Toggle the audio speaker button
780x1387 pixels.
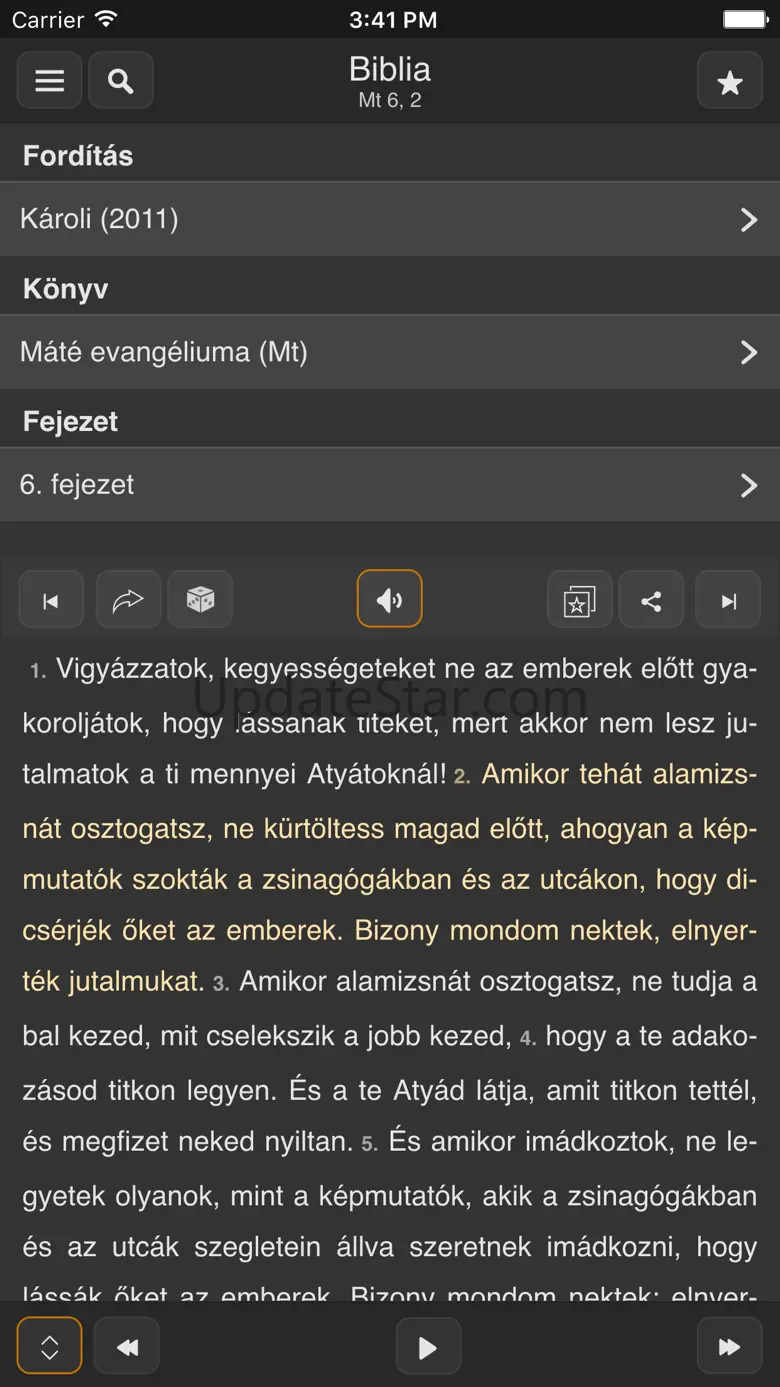coord(389,599)
